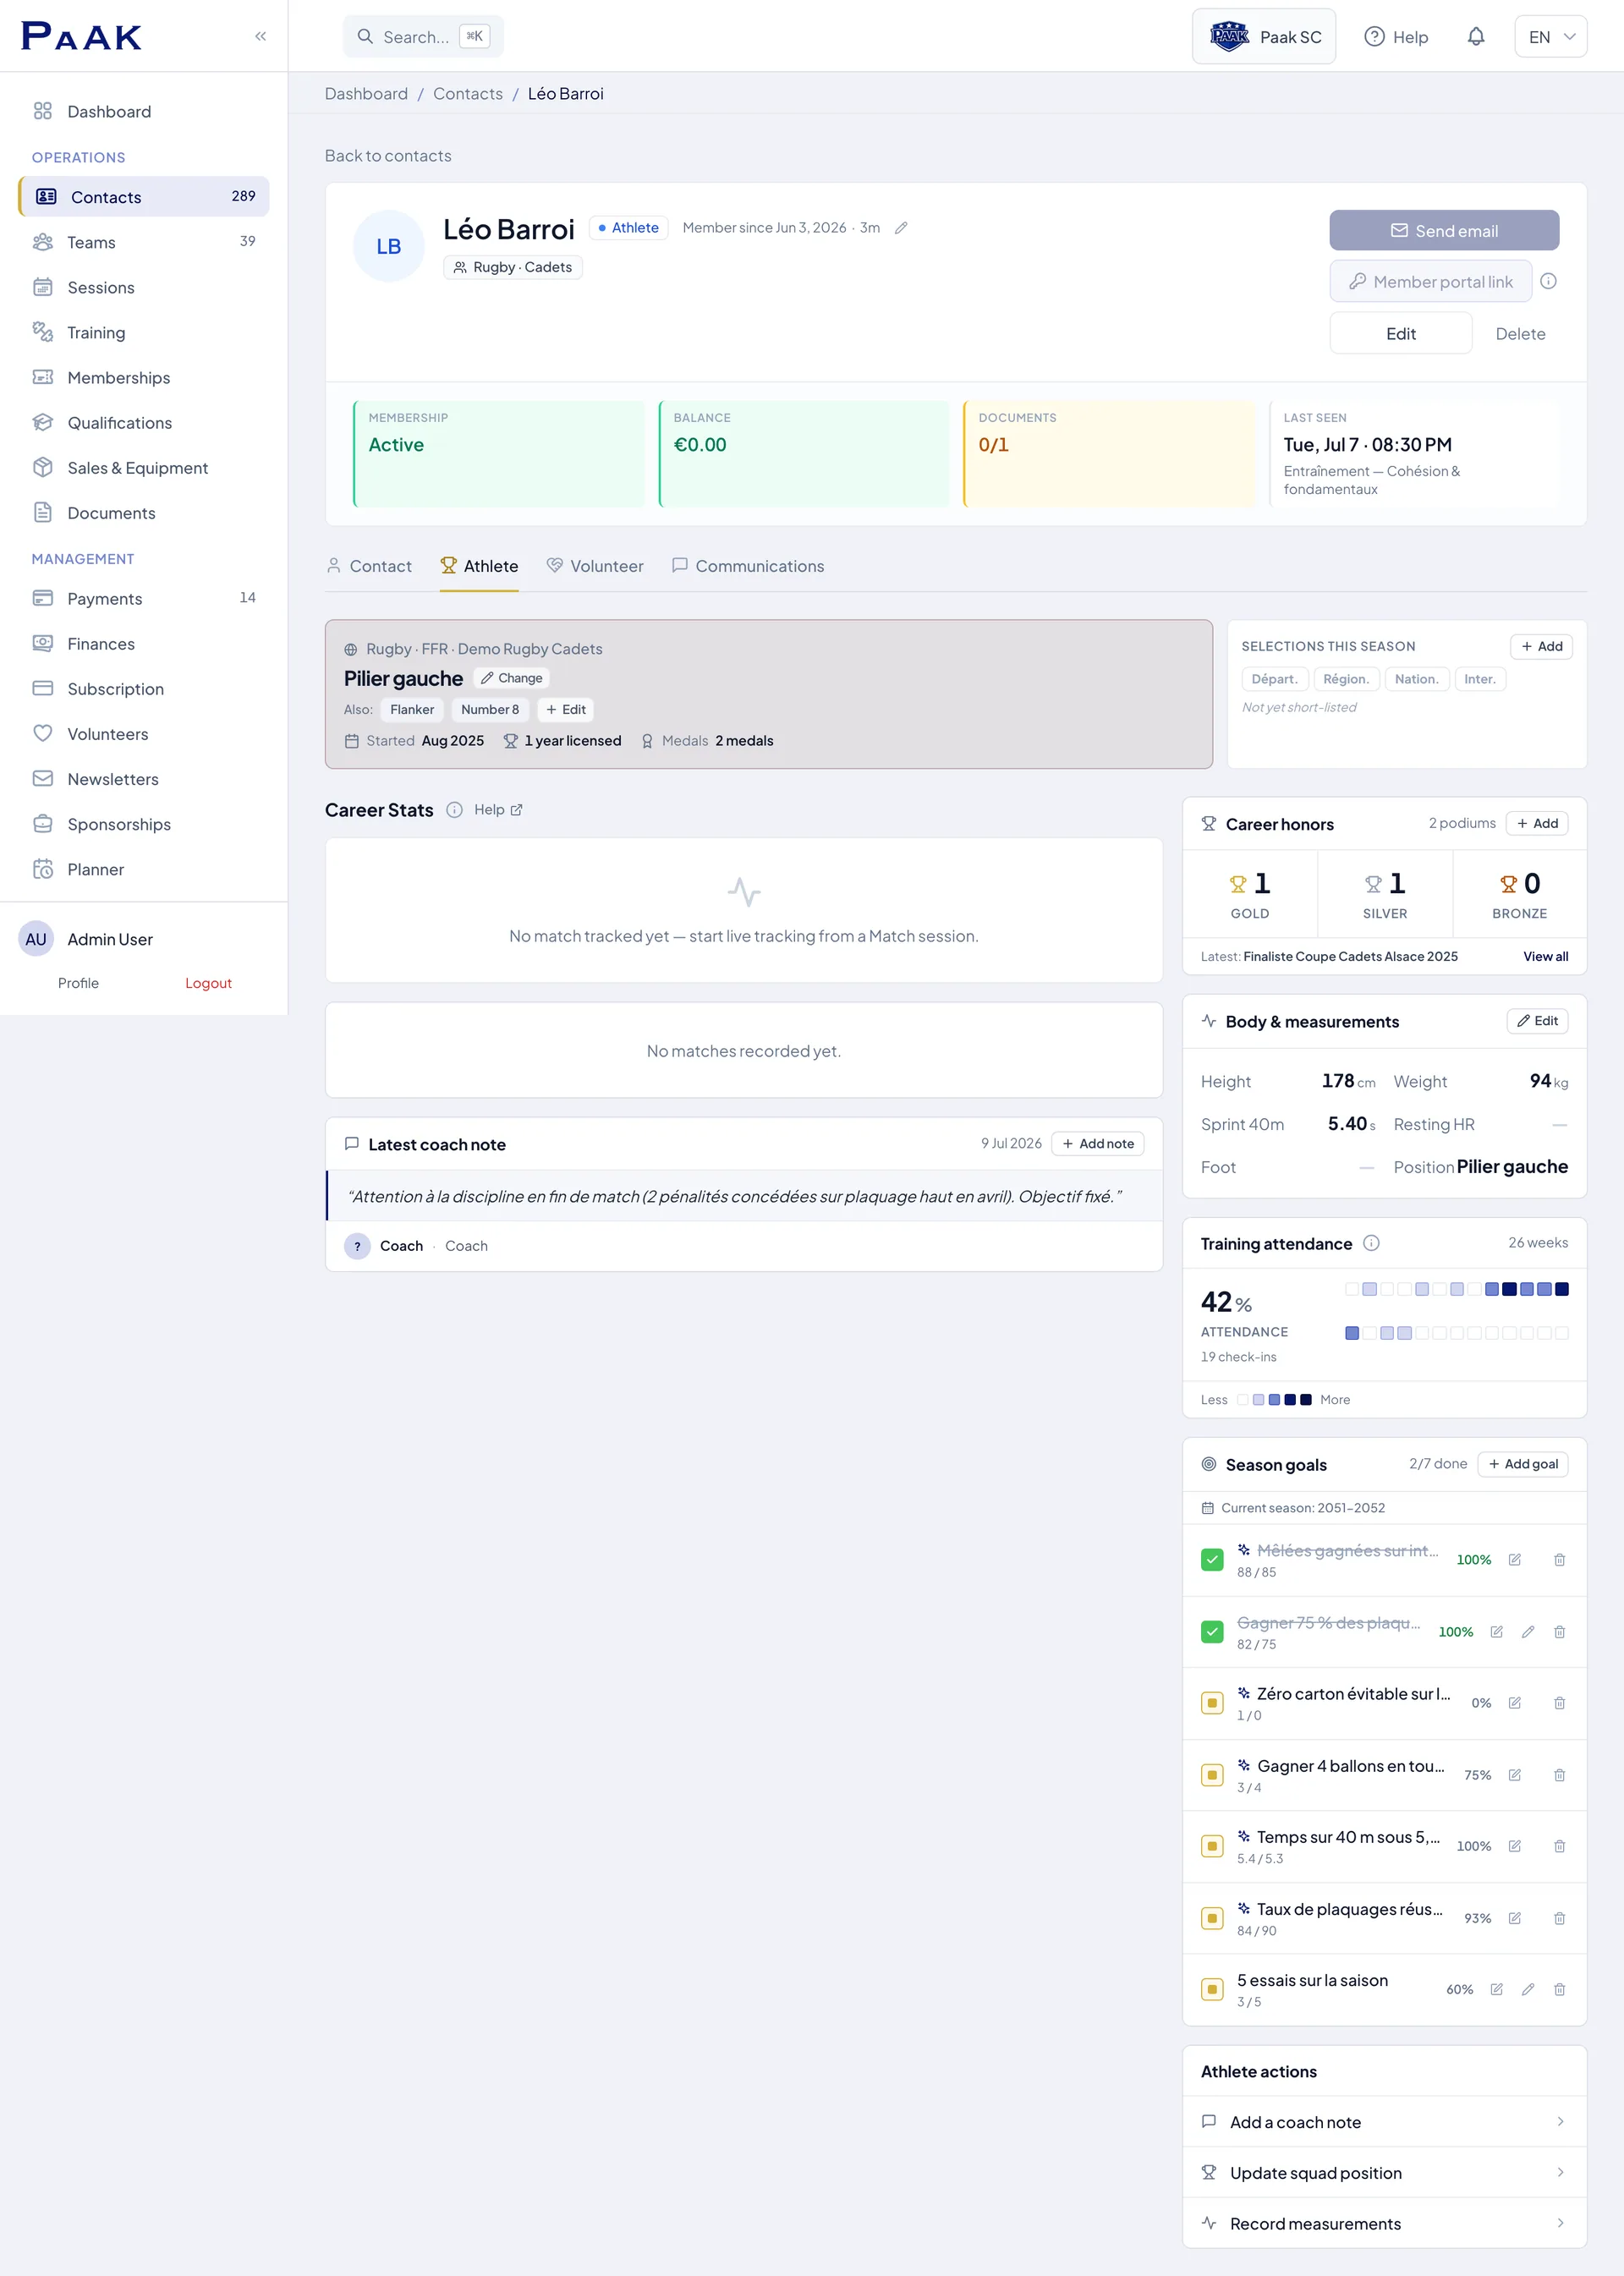Click pencil icon next to member since date
Screen dimensions: 1624x2276
[900, 228]
